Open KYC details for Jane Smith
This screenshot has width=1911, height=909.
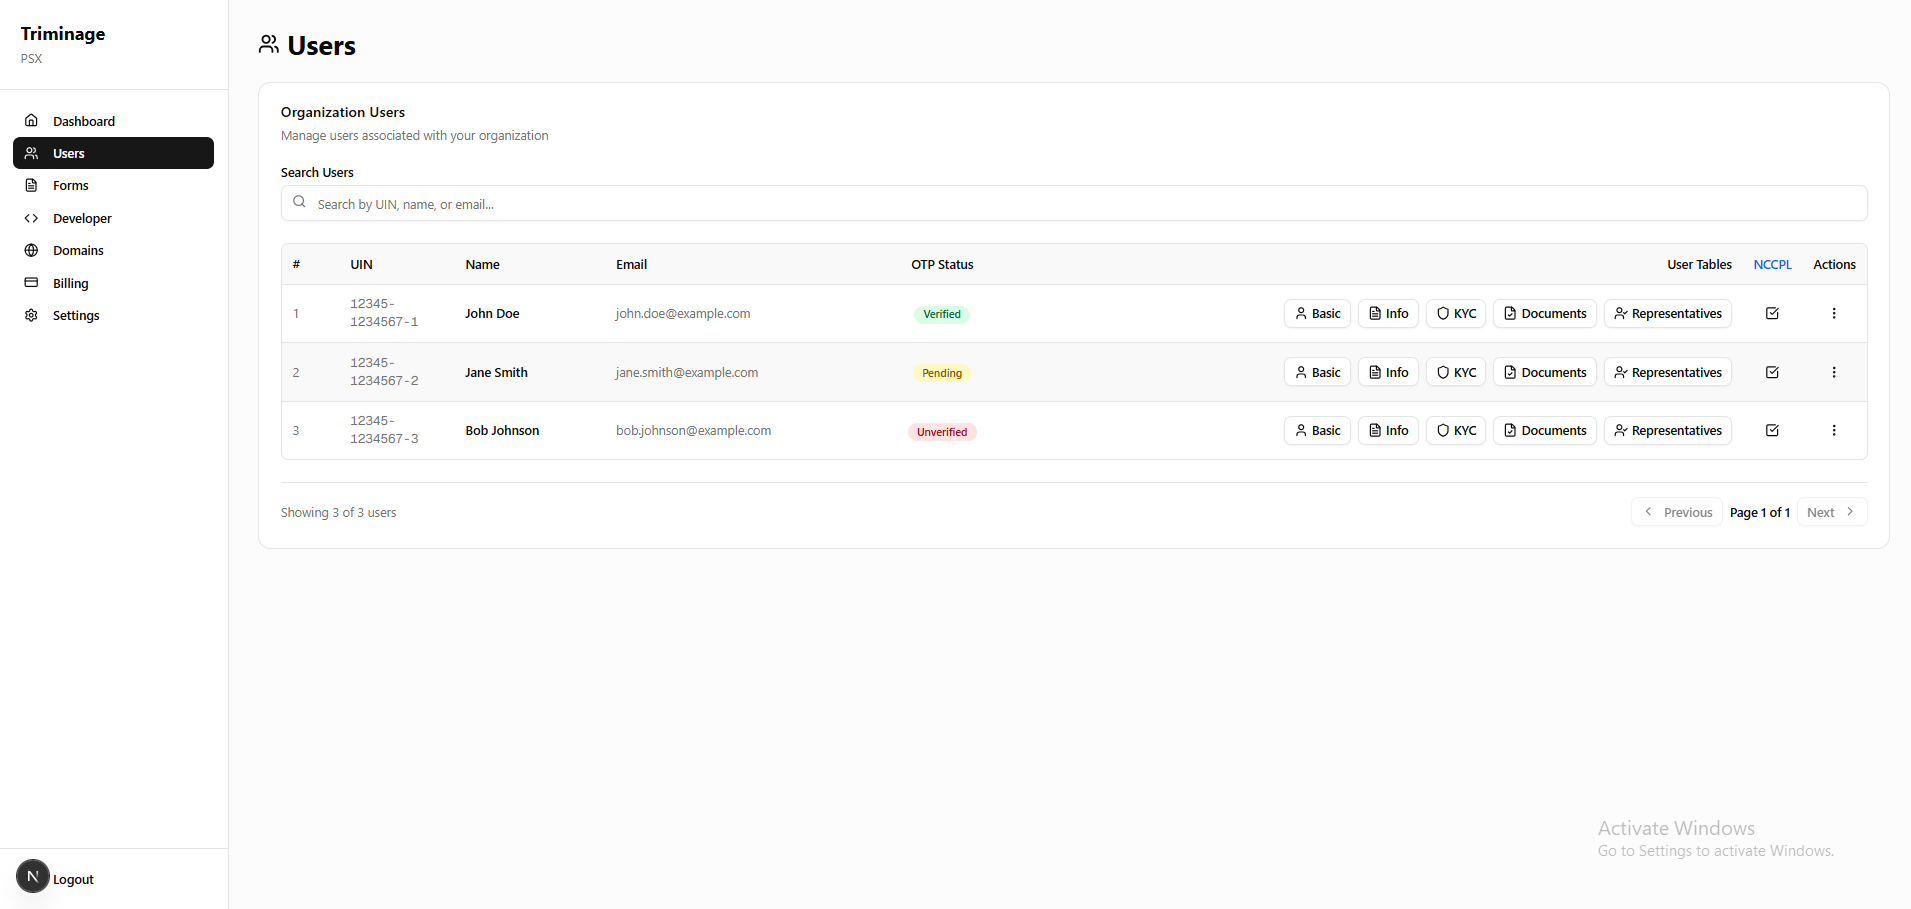(1455, 372)
